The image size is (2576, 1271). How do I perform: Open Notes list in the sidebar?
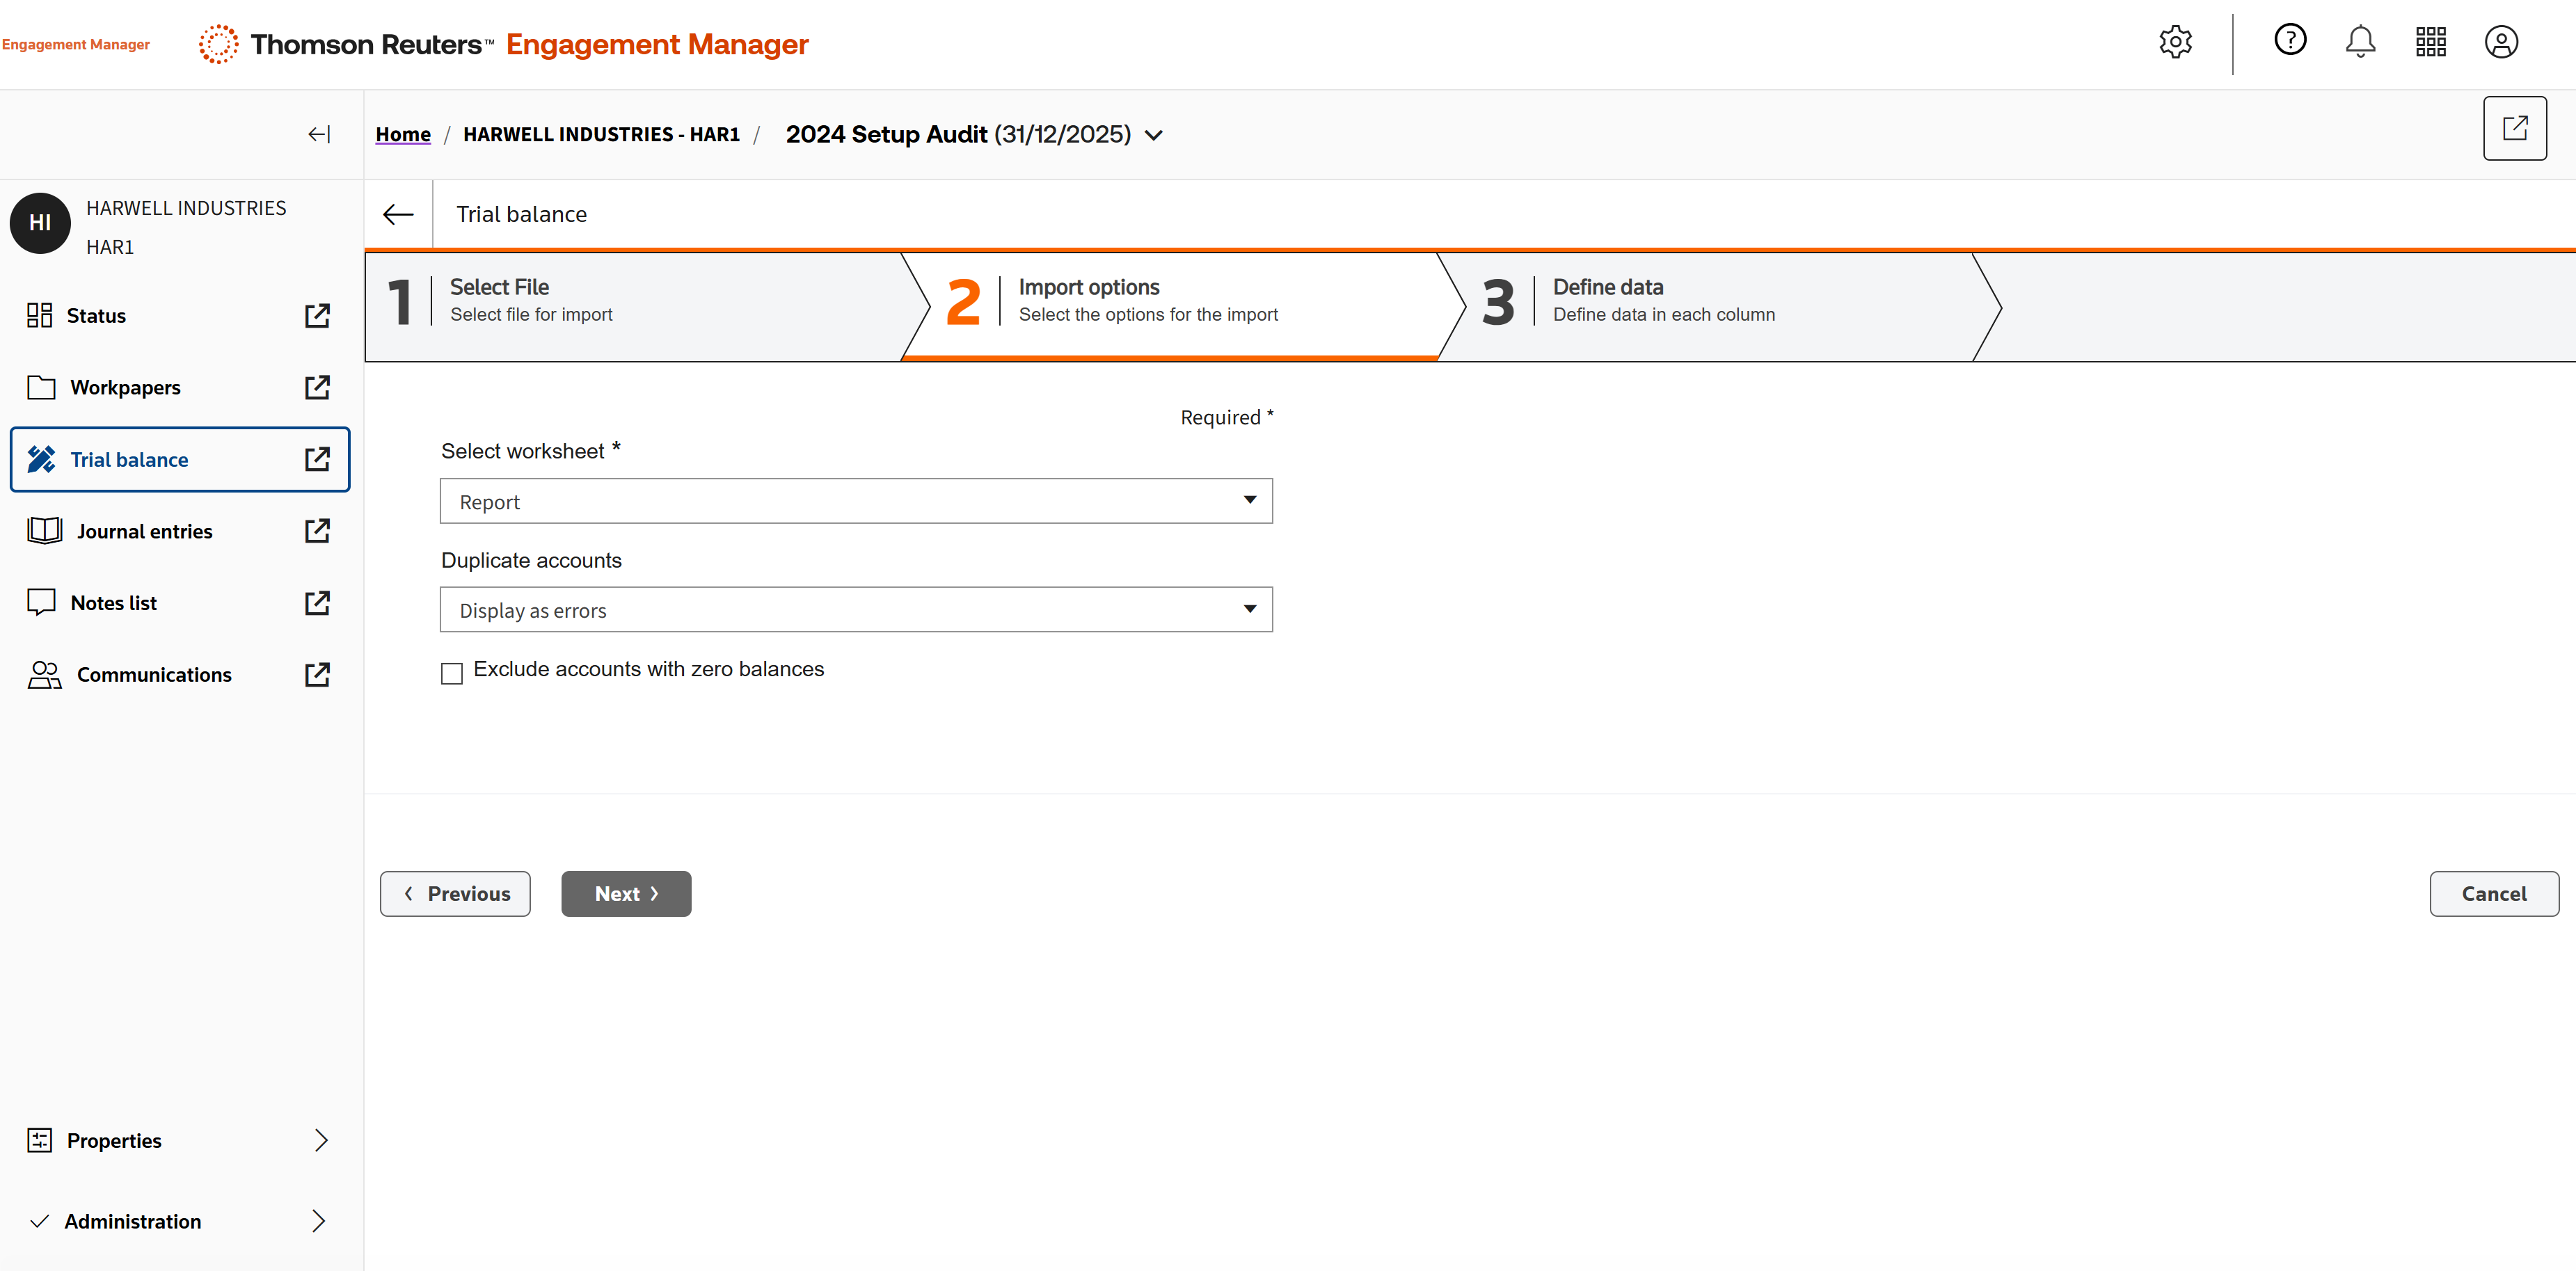point(114,603)
